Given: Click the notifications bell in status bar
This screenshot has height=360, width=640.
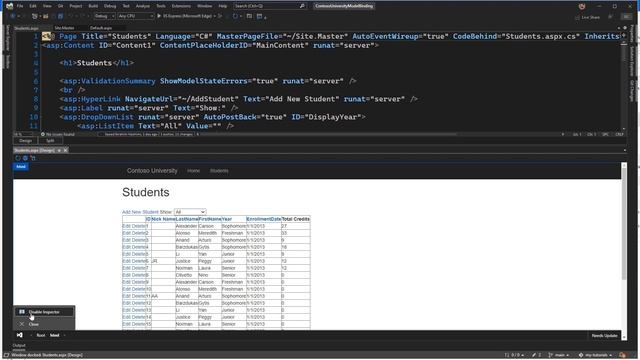Looking at the screenshot, I should pyautogui.click(x=622, y=355).
